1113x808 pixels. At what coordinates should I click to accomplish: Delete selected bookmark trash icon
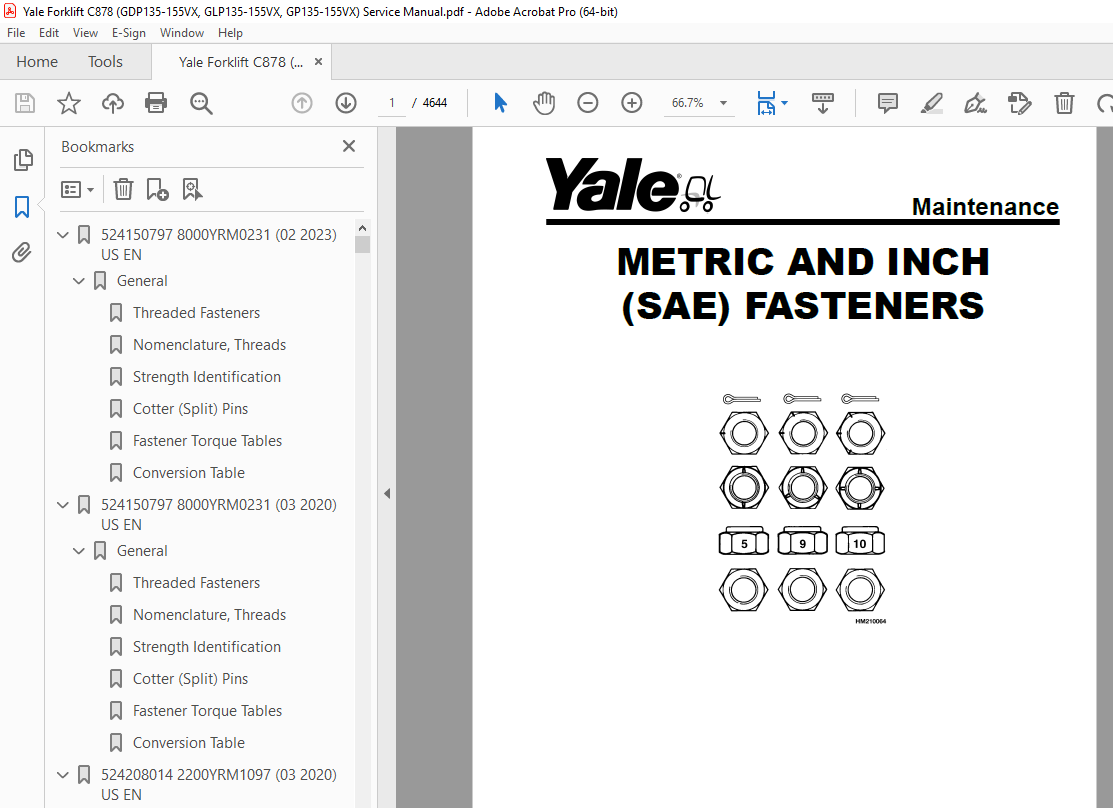click(124, 190)
